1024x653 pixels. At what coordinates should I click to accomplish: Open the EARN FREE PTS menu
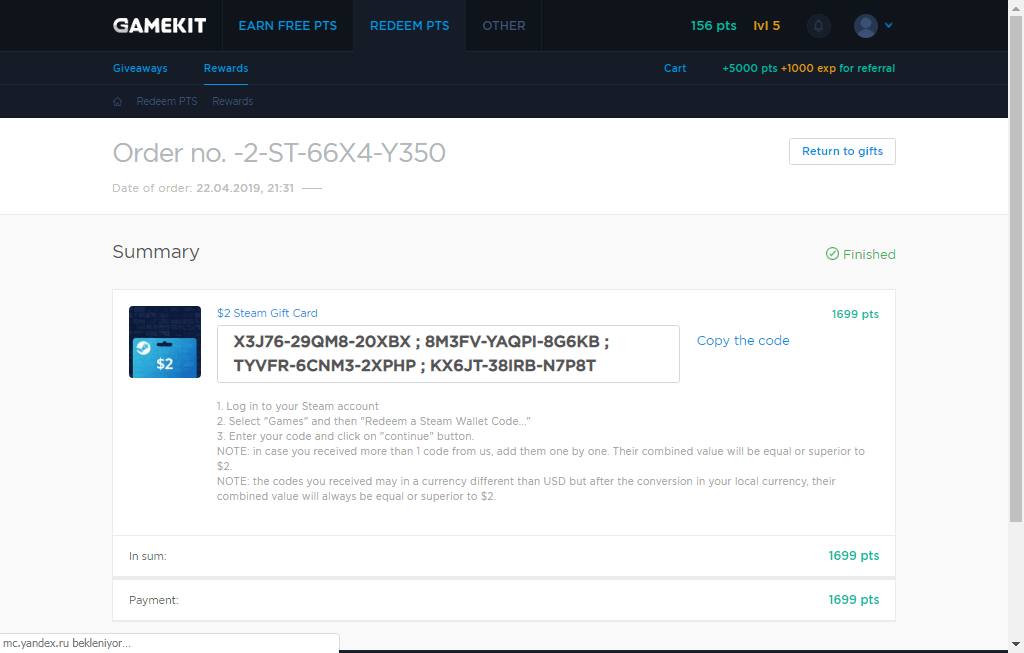pos(287,25)
